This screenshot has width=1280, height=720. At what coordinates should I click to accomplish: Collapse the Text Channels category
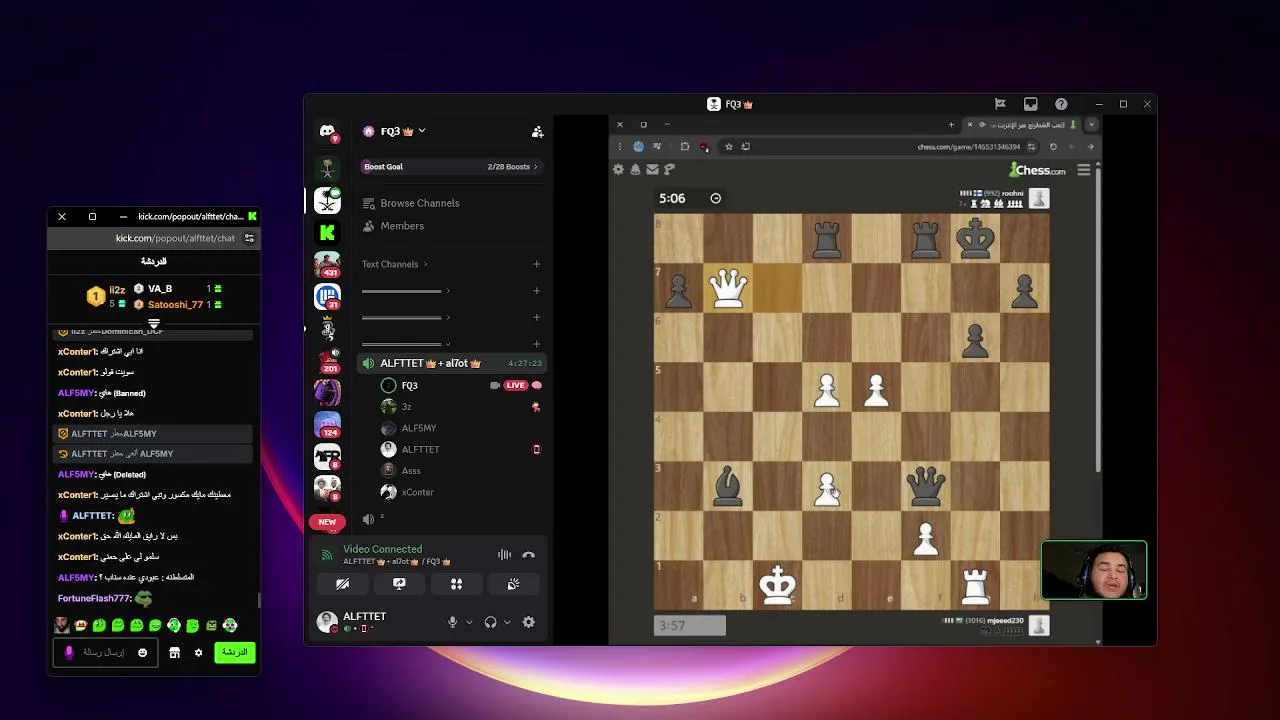[x=394, y=264]
